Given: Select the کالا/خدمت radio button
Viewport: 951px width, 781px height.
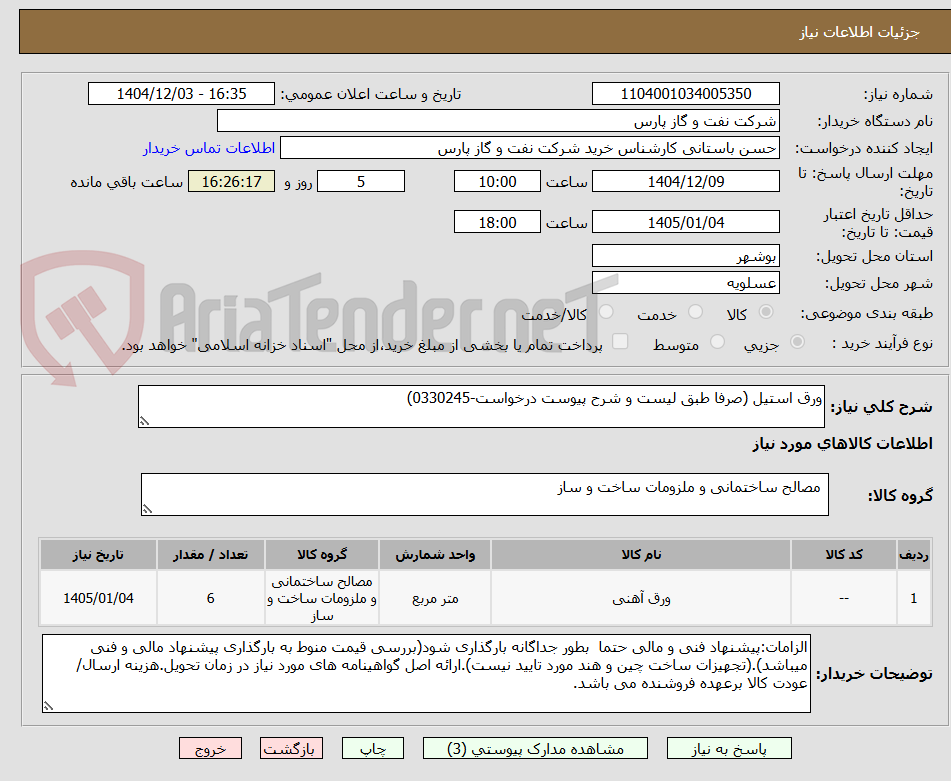Looking at the screenshot, I should point(606,312).
